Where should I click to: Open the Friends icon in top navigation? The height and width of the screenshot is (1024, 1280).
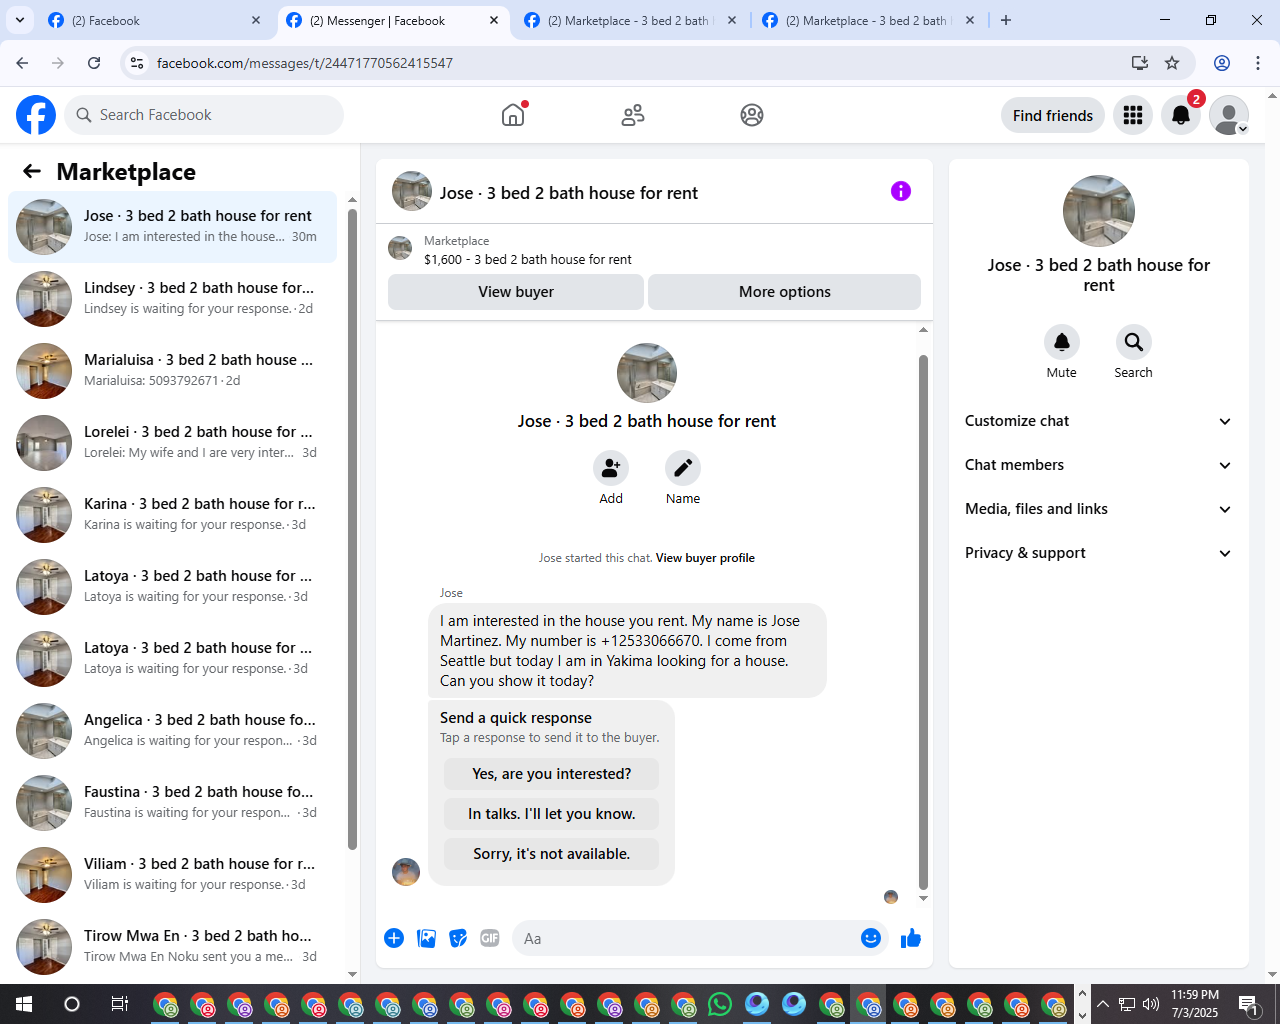tap(633, 115)
